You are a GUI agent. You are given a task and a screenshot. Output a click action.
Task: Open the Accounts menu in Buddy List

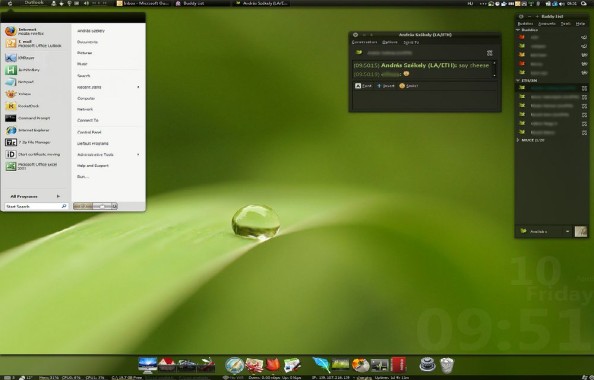(x=547, y=23)
